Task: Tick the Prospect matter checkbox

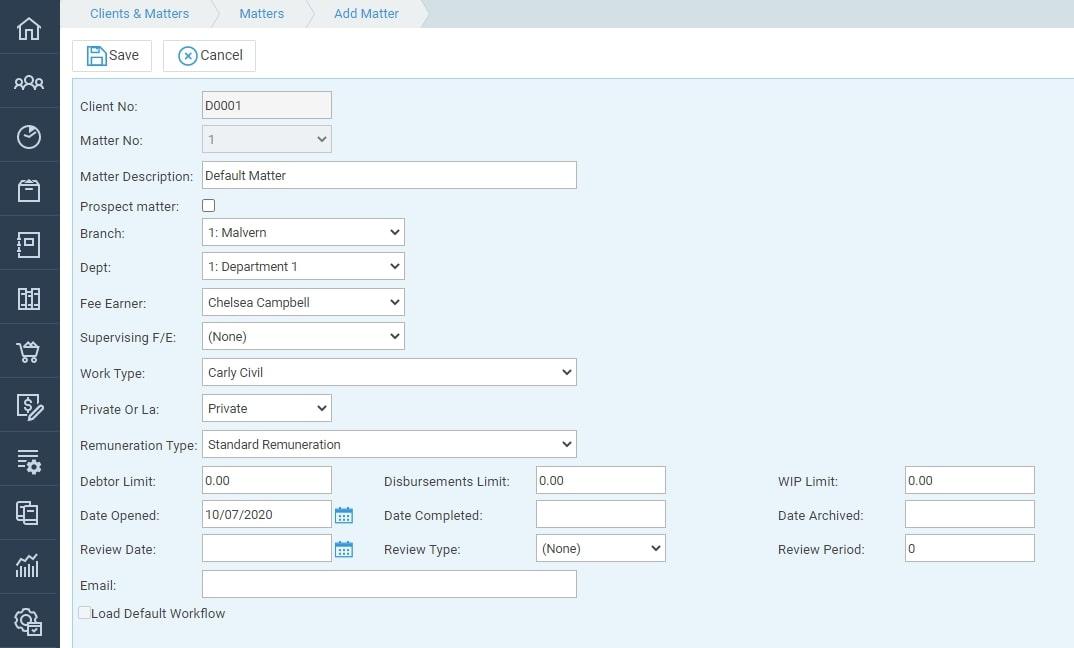Action: click(209, 206)
